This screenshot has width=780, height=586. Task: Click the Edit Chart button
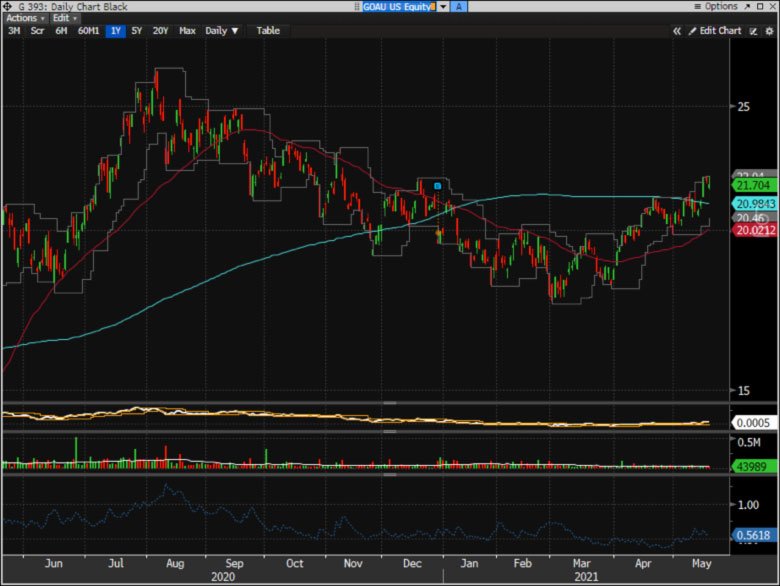(715, 31)
